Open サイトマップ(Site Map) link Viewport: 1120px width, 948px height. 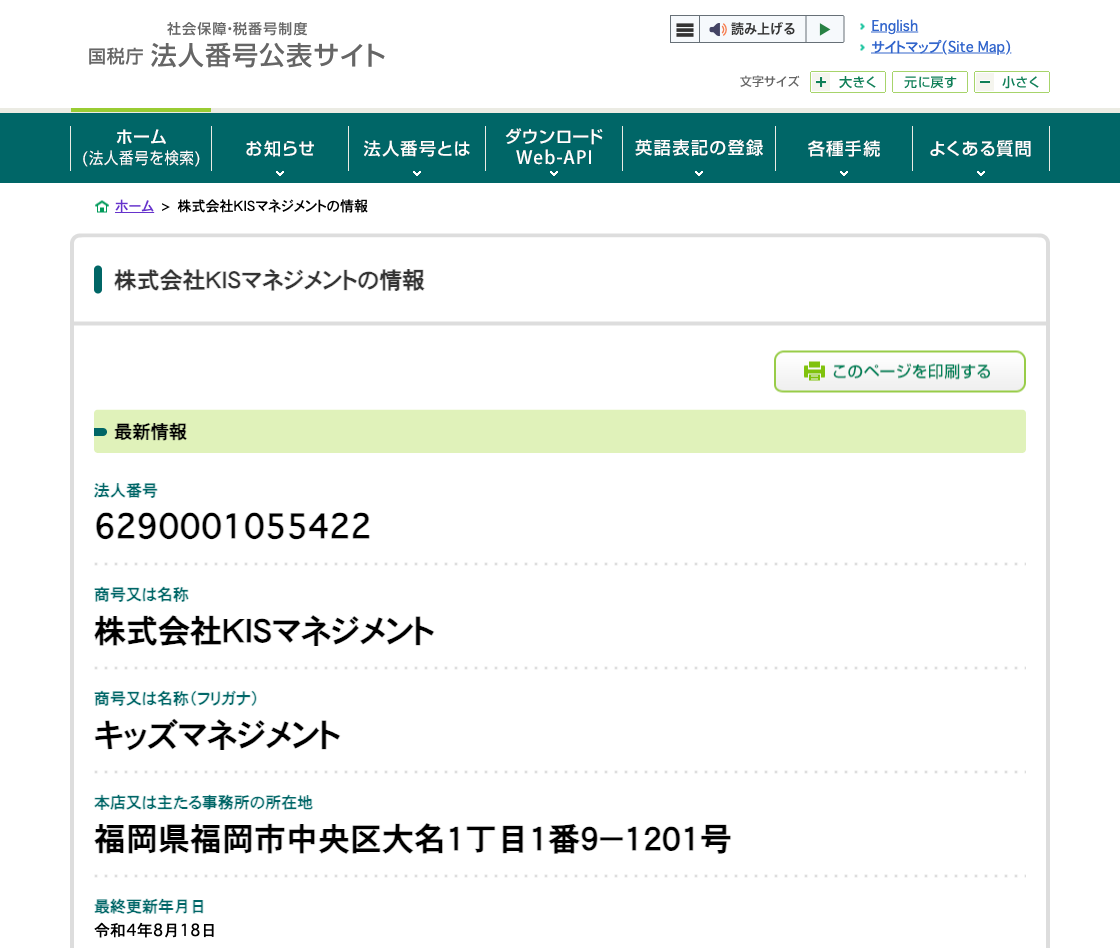(941, 46)
